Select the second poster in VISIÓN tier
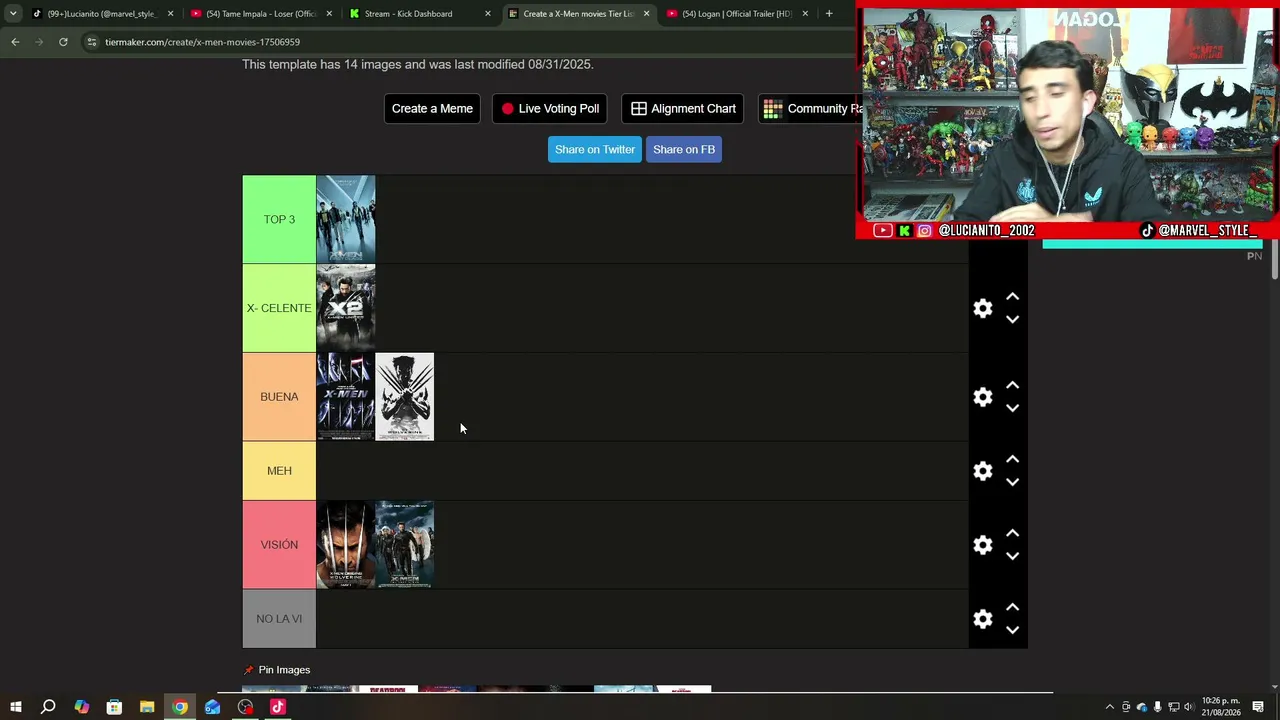 pos(405,545)
